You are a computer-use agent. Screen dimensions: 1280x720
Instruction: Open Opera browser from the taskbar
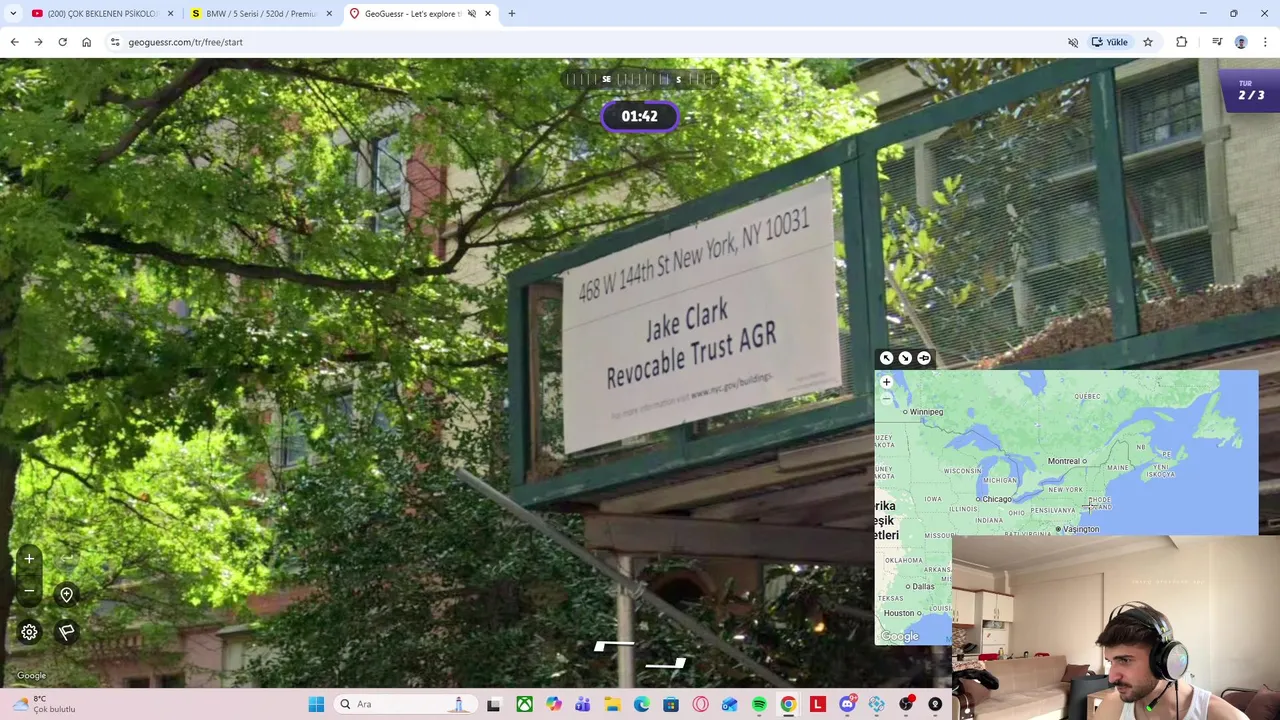coord(700,704)
